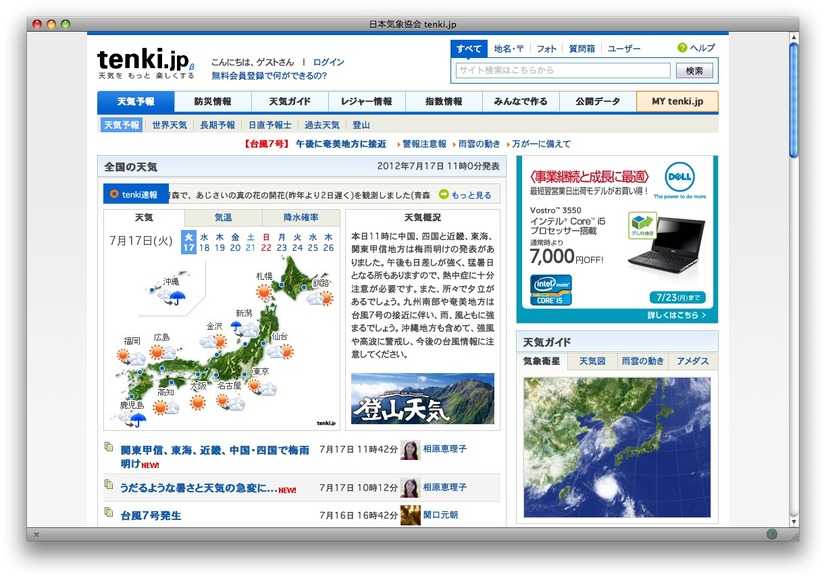Switch map to the 降水確率 tab
This screenshot has width=826, height=578.
pyautogui.click(x=301, y=218)
